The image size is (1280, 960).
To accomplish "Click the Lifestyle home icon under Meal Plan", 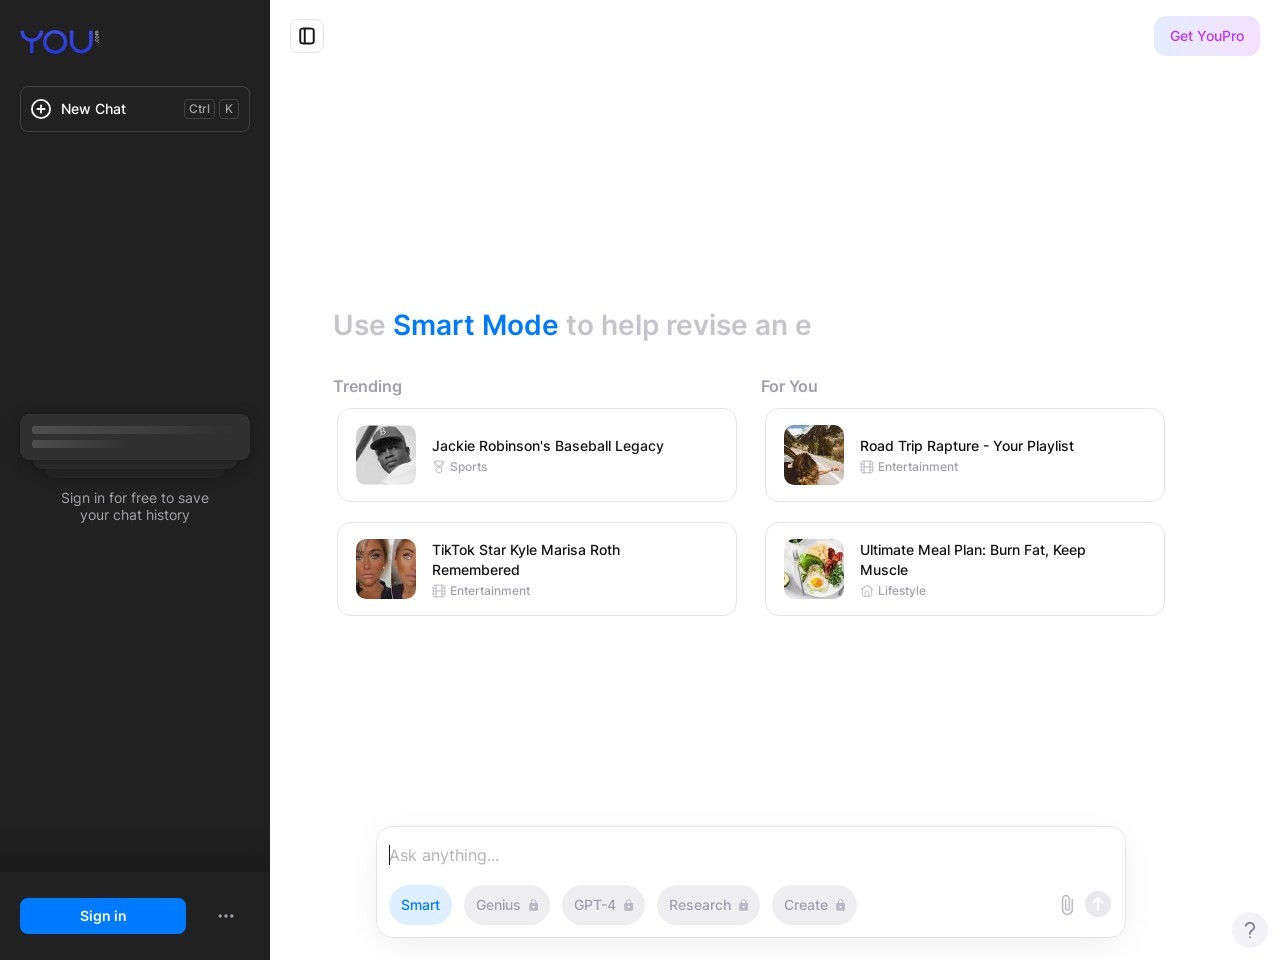I will (867, 591).
